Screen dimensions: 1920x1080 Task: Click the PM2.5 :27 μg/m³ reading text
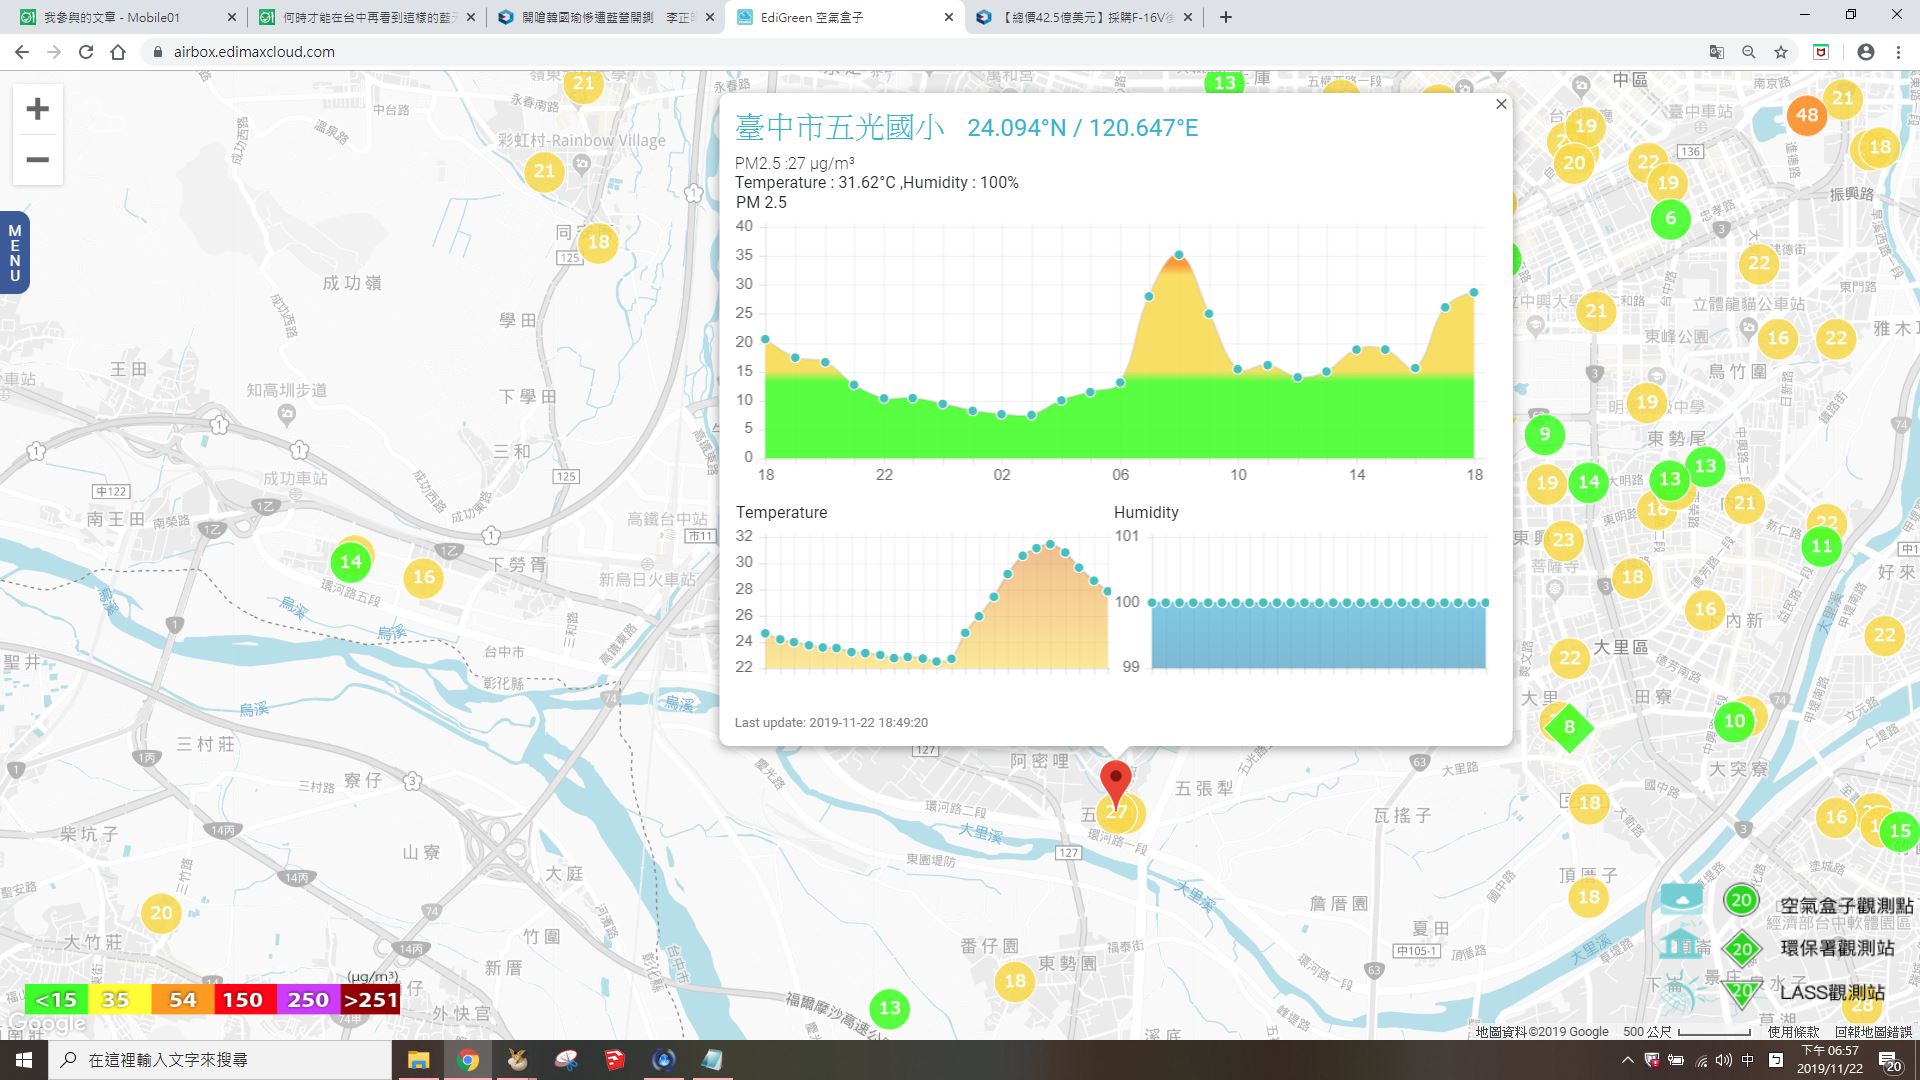794,163
